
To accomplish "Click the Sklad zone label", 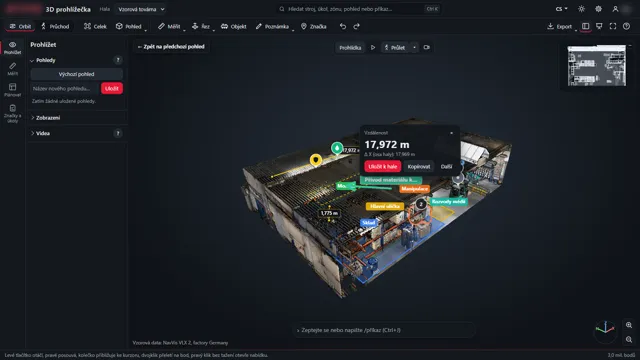I will coord(369,222).
